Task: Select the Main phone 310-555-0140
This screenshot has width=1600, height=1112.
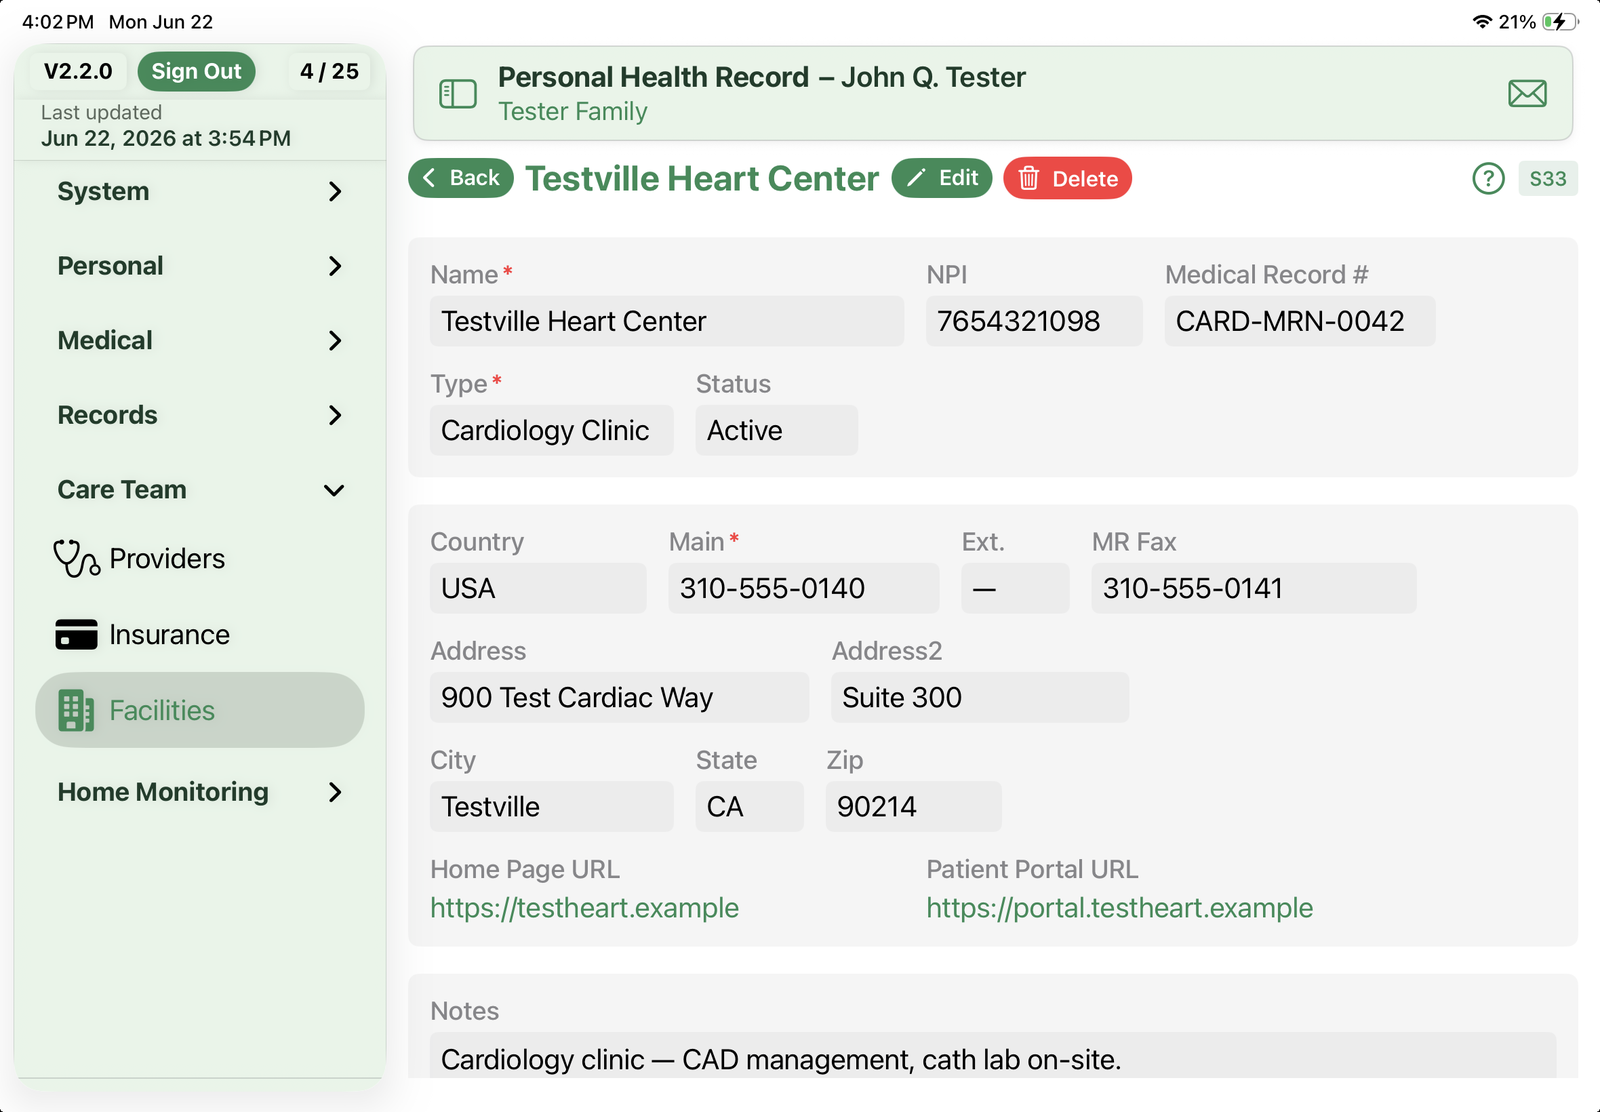Action: click(x=804, y=588)
